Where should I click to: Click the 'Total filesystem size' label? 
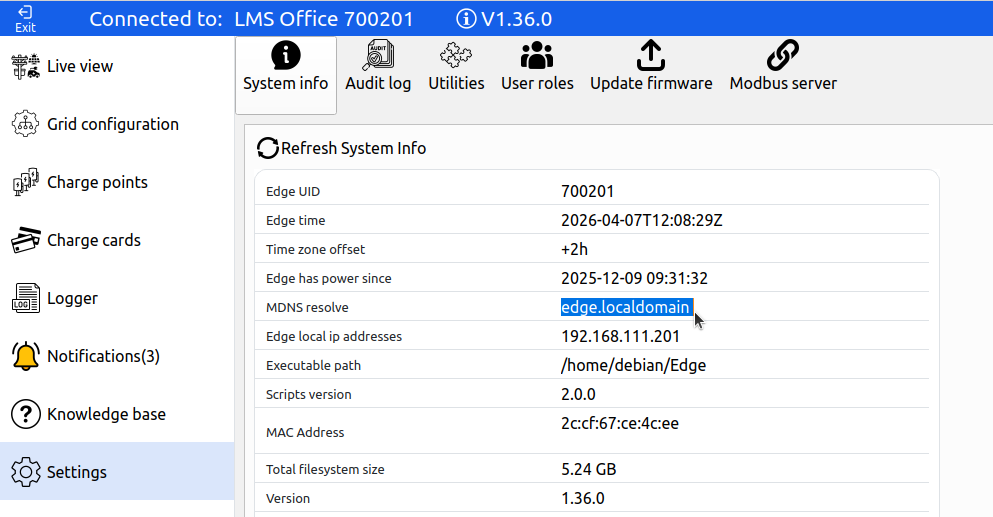coord(325,469)
